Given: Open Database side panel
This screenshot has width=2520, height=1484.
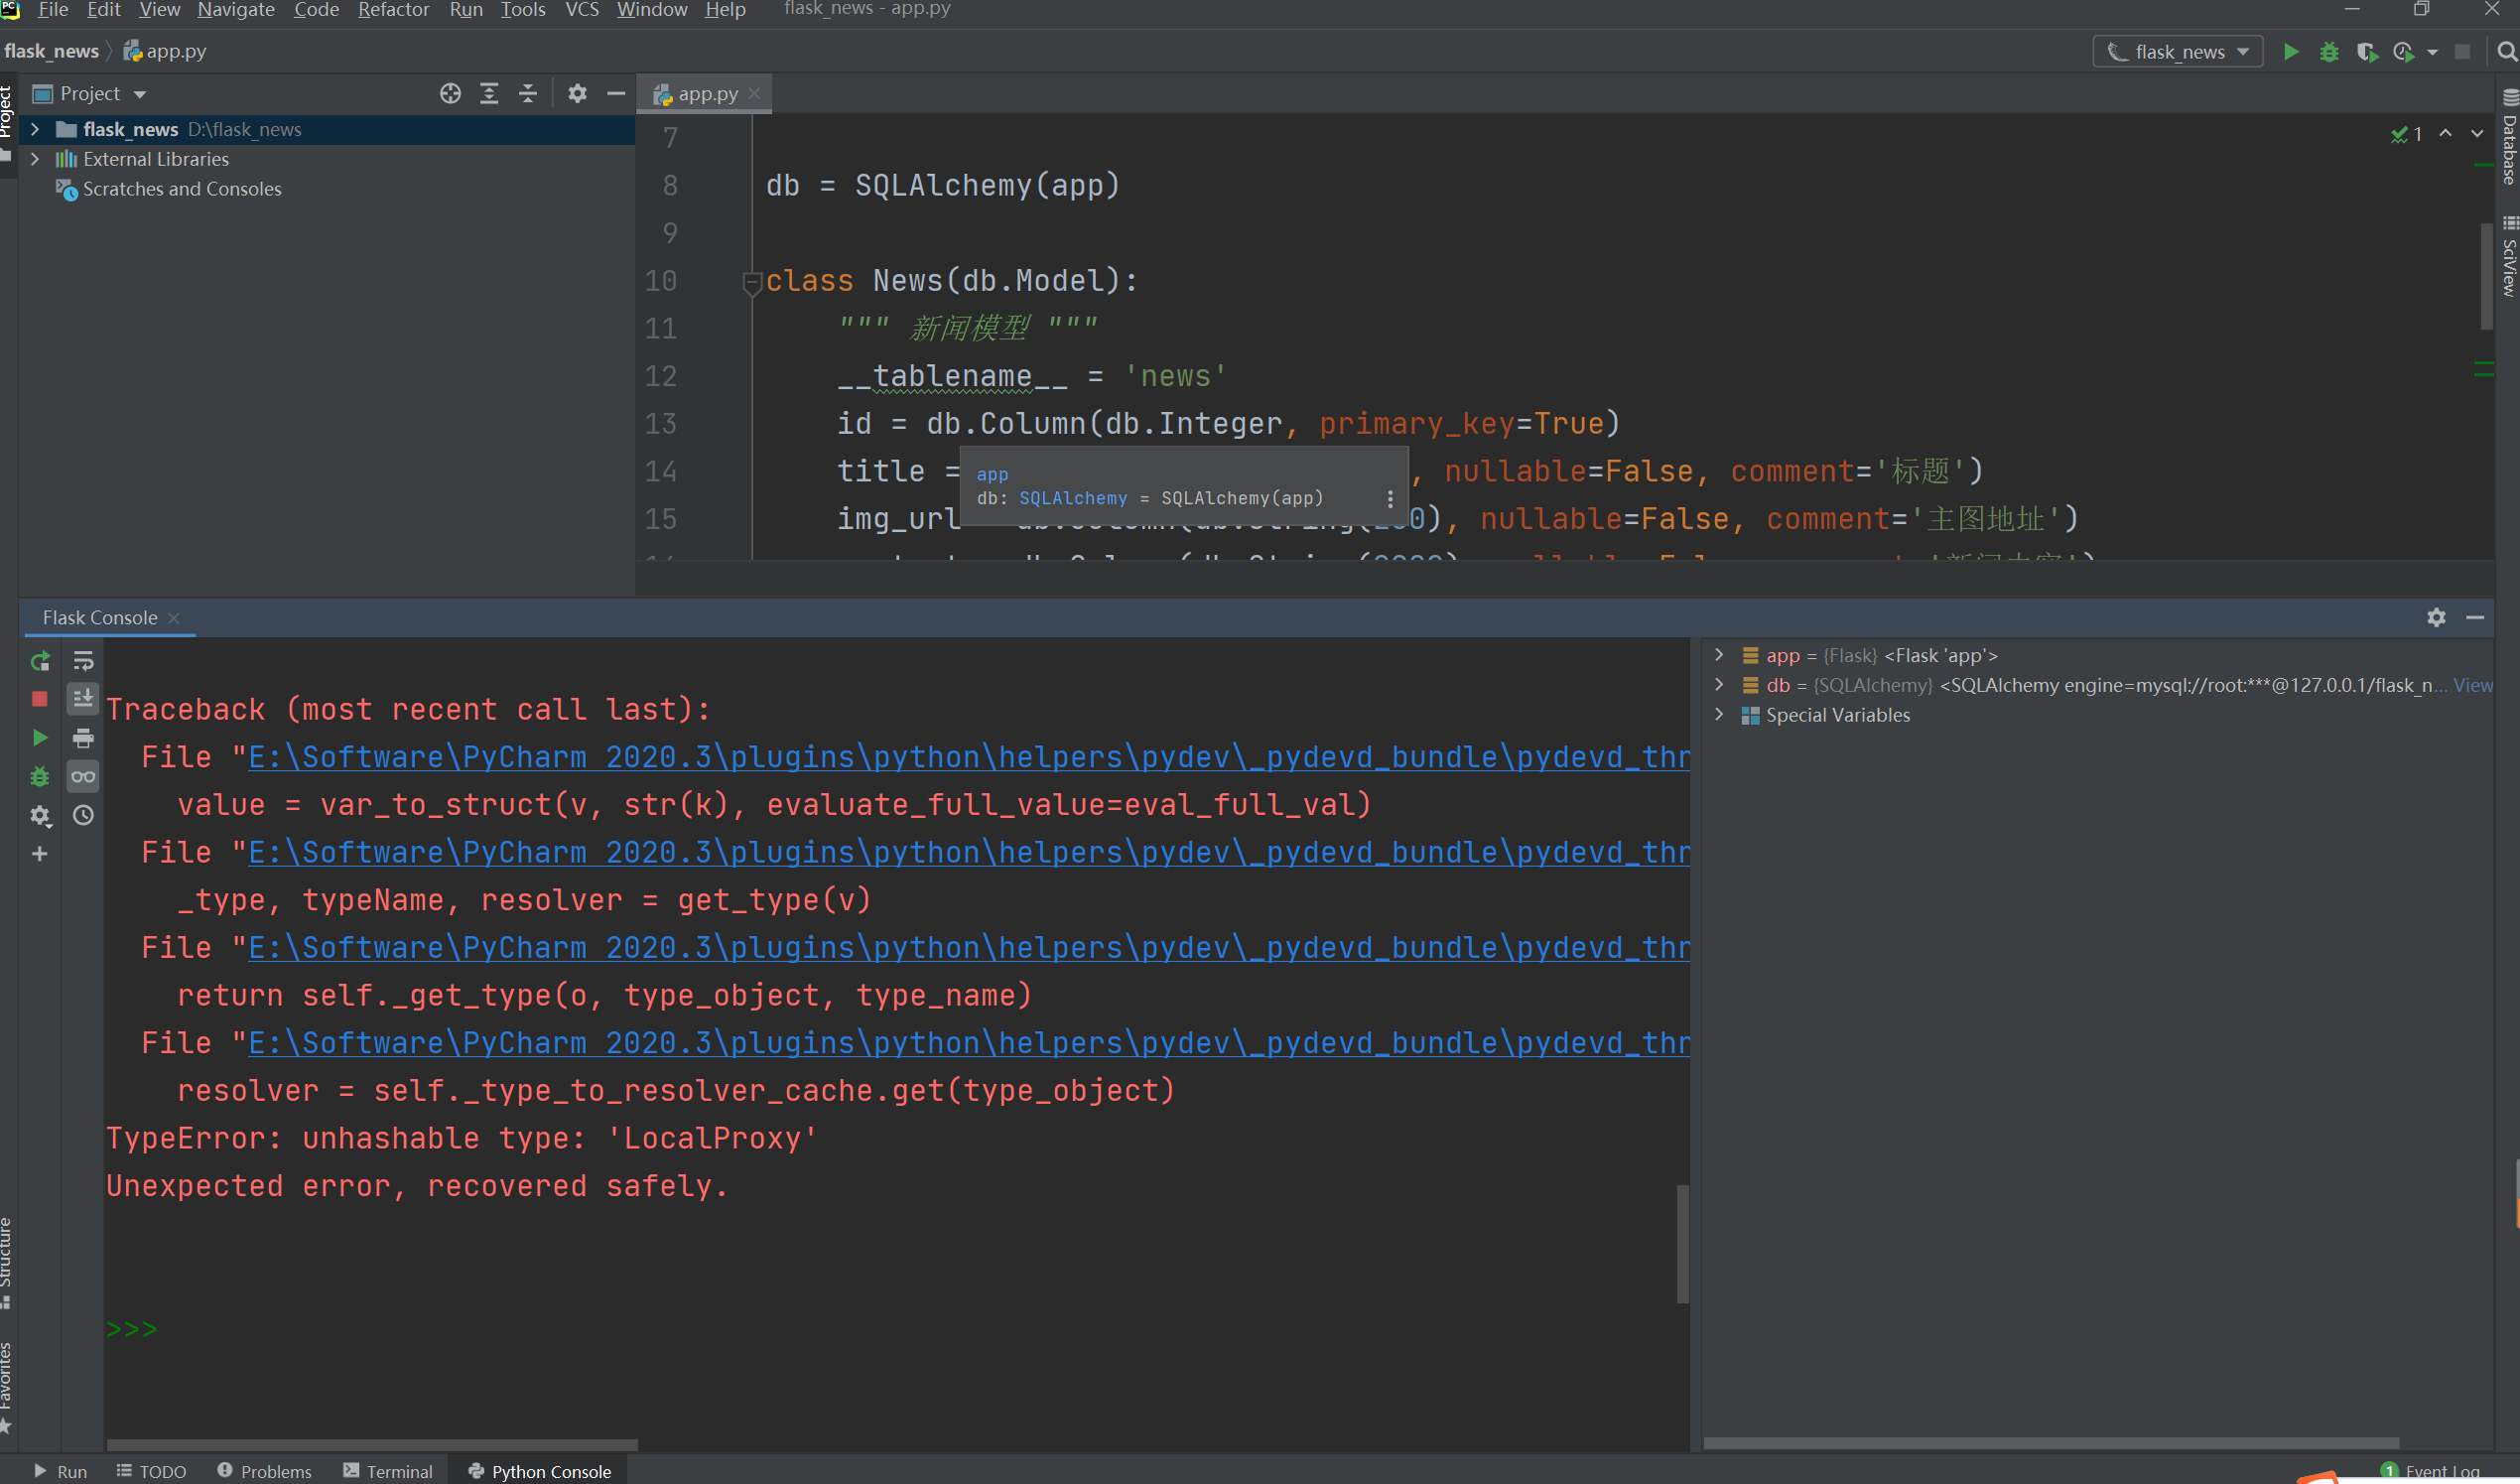Looking at the screenshot, I should point(2508,138).
